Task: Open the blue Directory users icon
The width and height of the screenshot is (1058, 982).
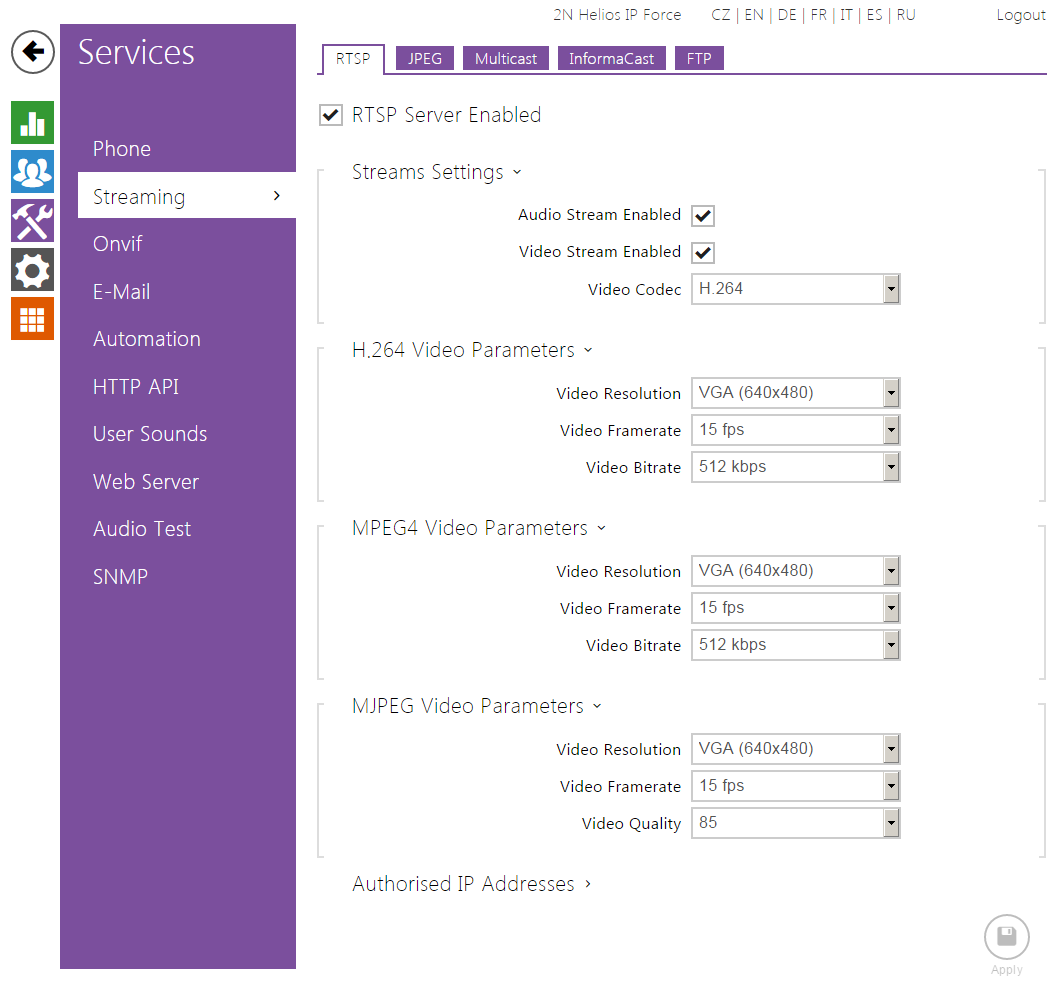Action: (x=32, y=172)
